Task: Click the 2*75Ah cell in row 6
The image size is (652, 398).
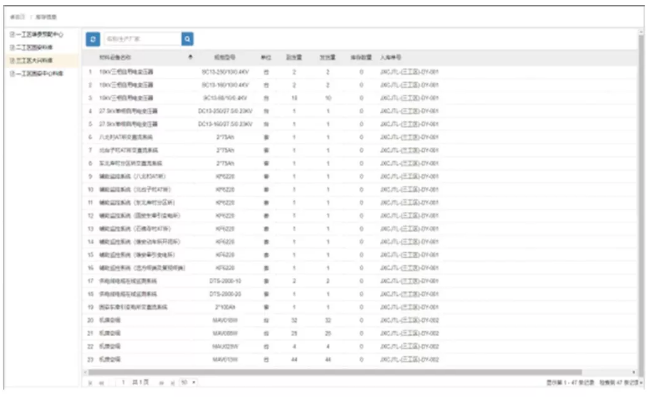Action: click(x=225, y=137)
